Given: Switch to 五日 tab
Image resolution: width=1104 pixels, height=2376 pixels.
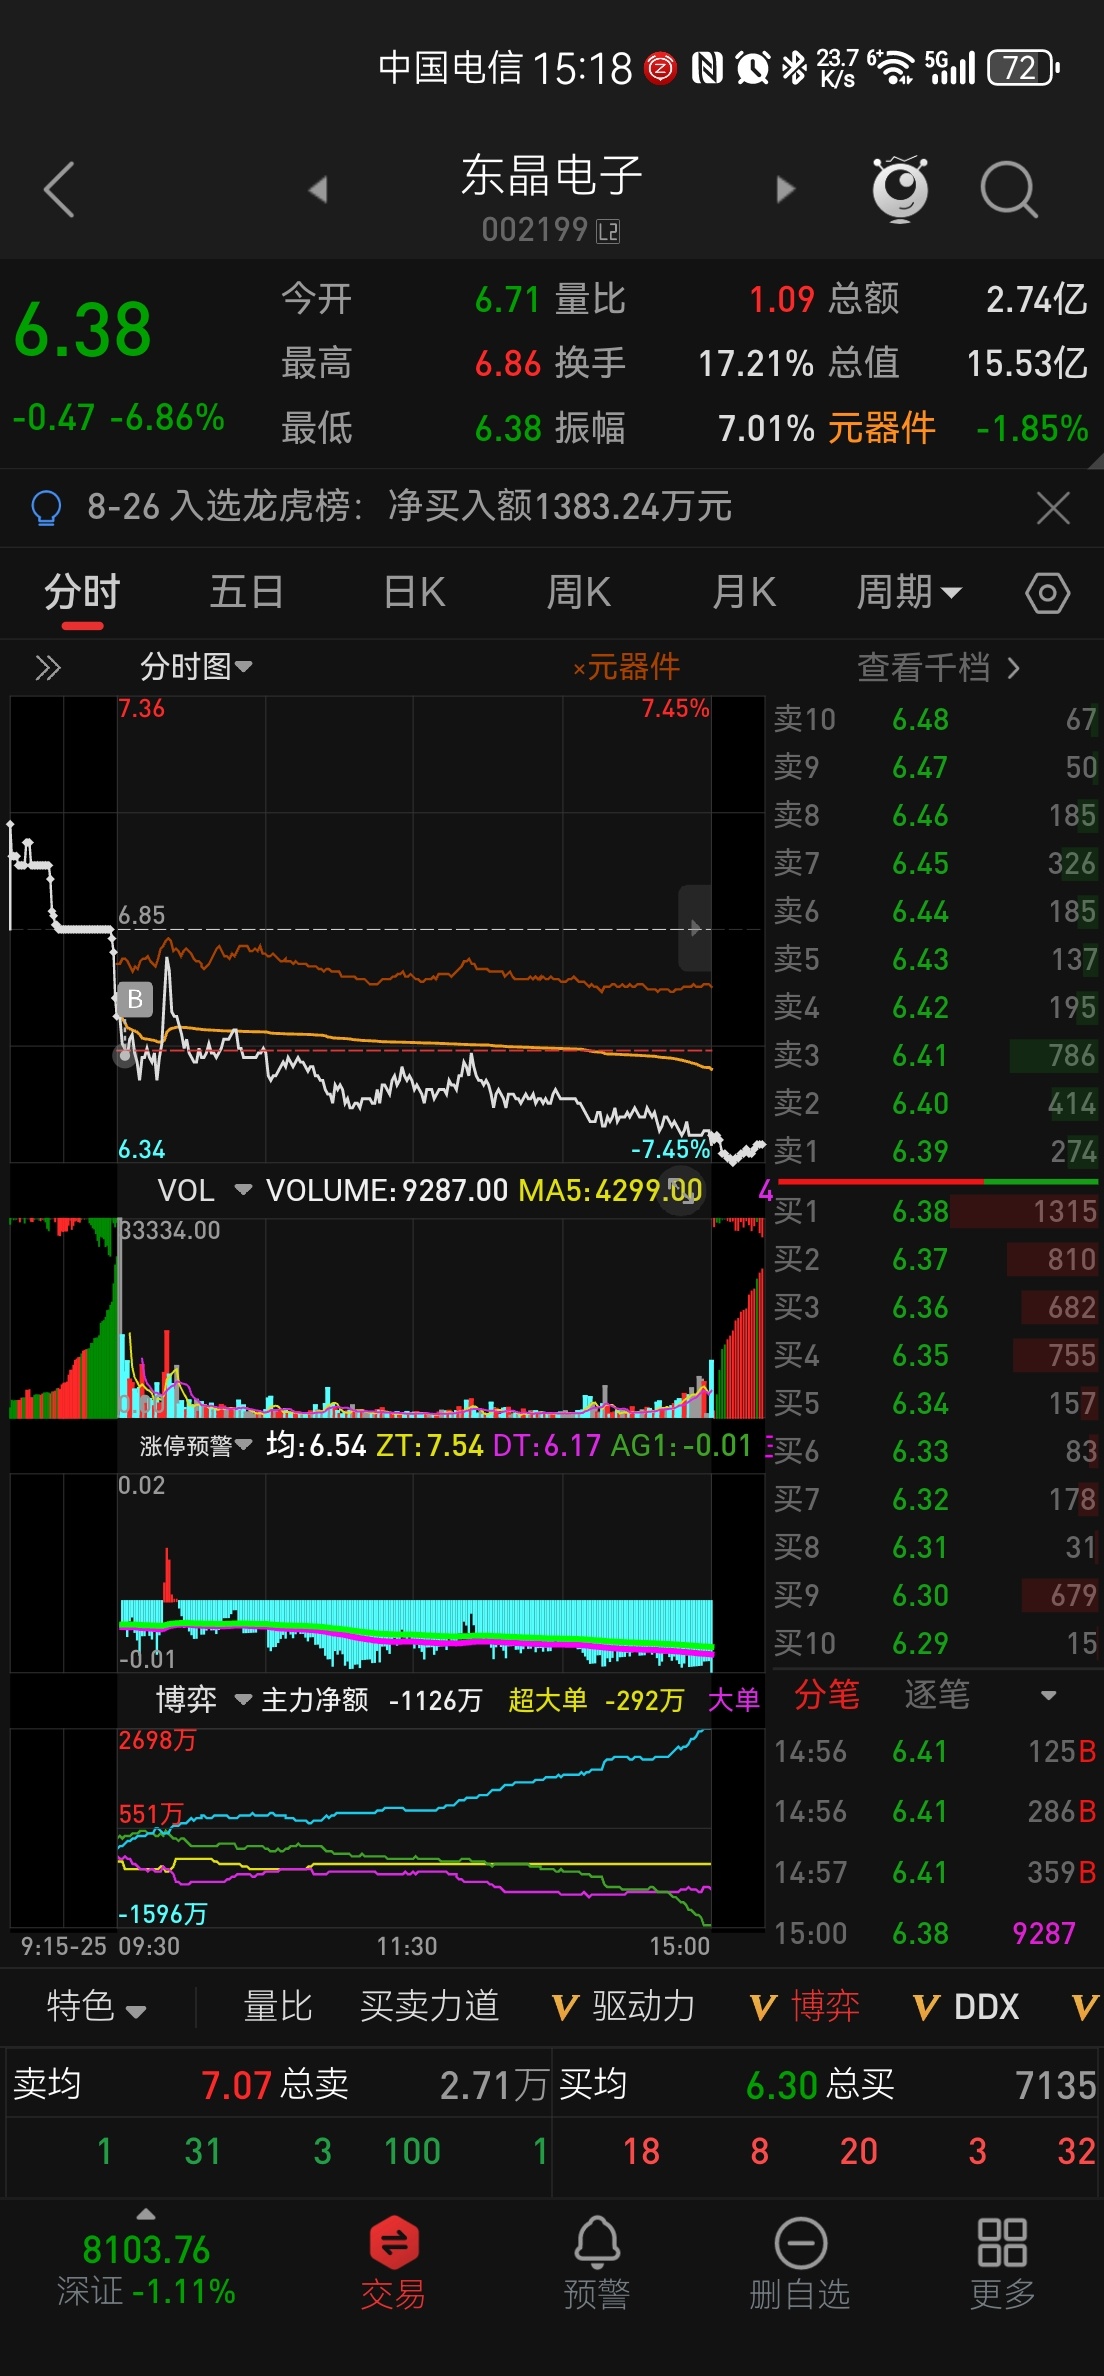Looking at the screenshot, I should click(x=246, y=593).
